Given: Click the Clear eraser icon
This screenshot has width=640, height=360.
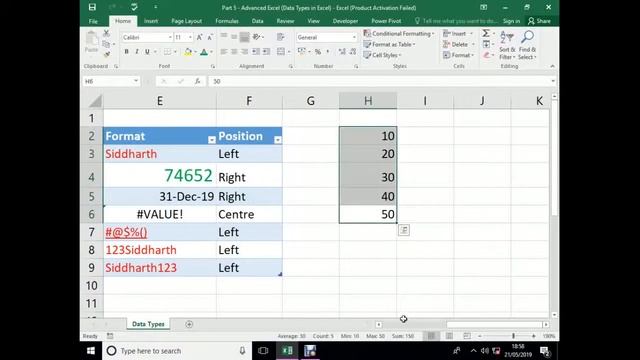Looking at the screenshot, I should point(486,55).
